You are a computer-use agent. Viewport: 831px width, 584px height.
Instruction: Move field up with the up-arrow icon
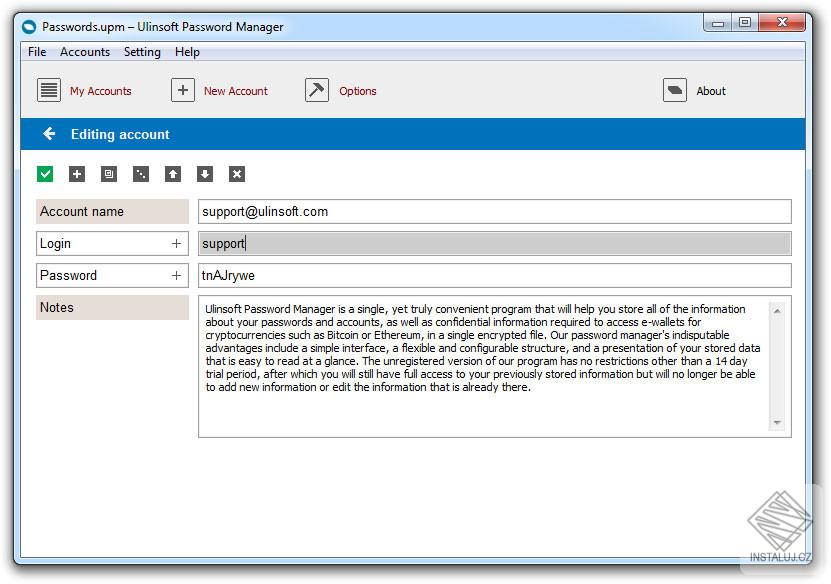pyautogui.click(x=173, y=174)
